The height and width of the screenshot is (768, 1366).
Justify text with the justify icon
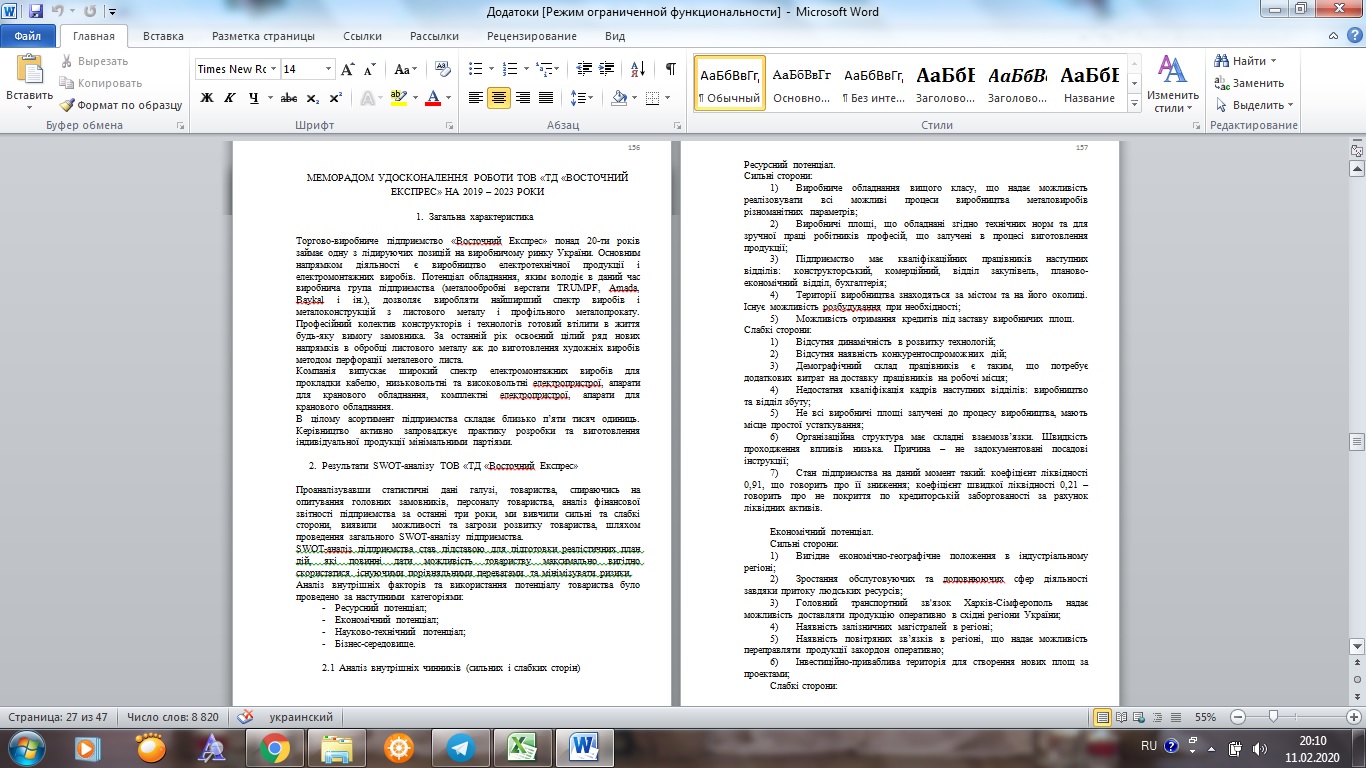(x=546, y=98)
